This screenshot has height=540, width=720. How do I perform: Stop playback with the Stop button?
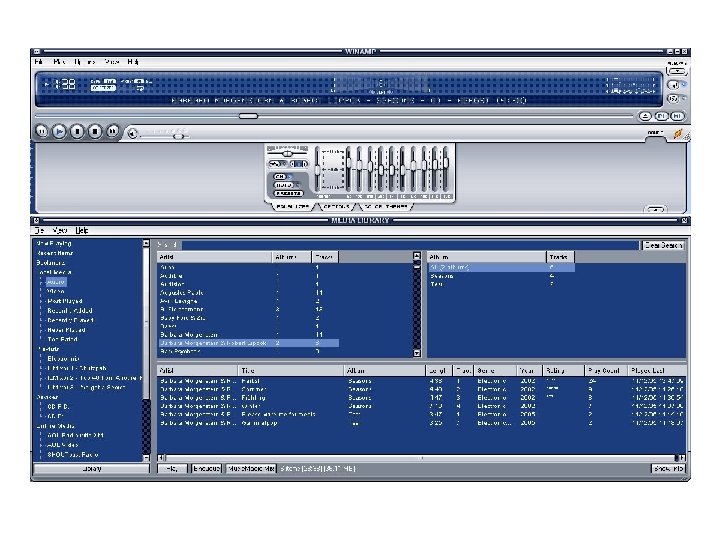click(95, 132)
